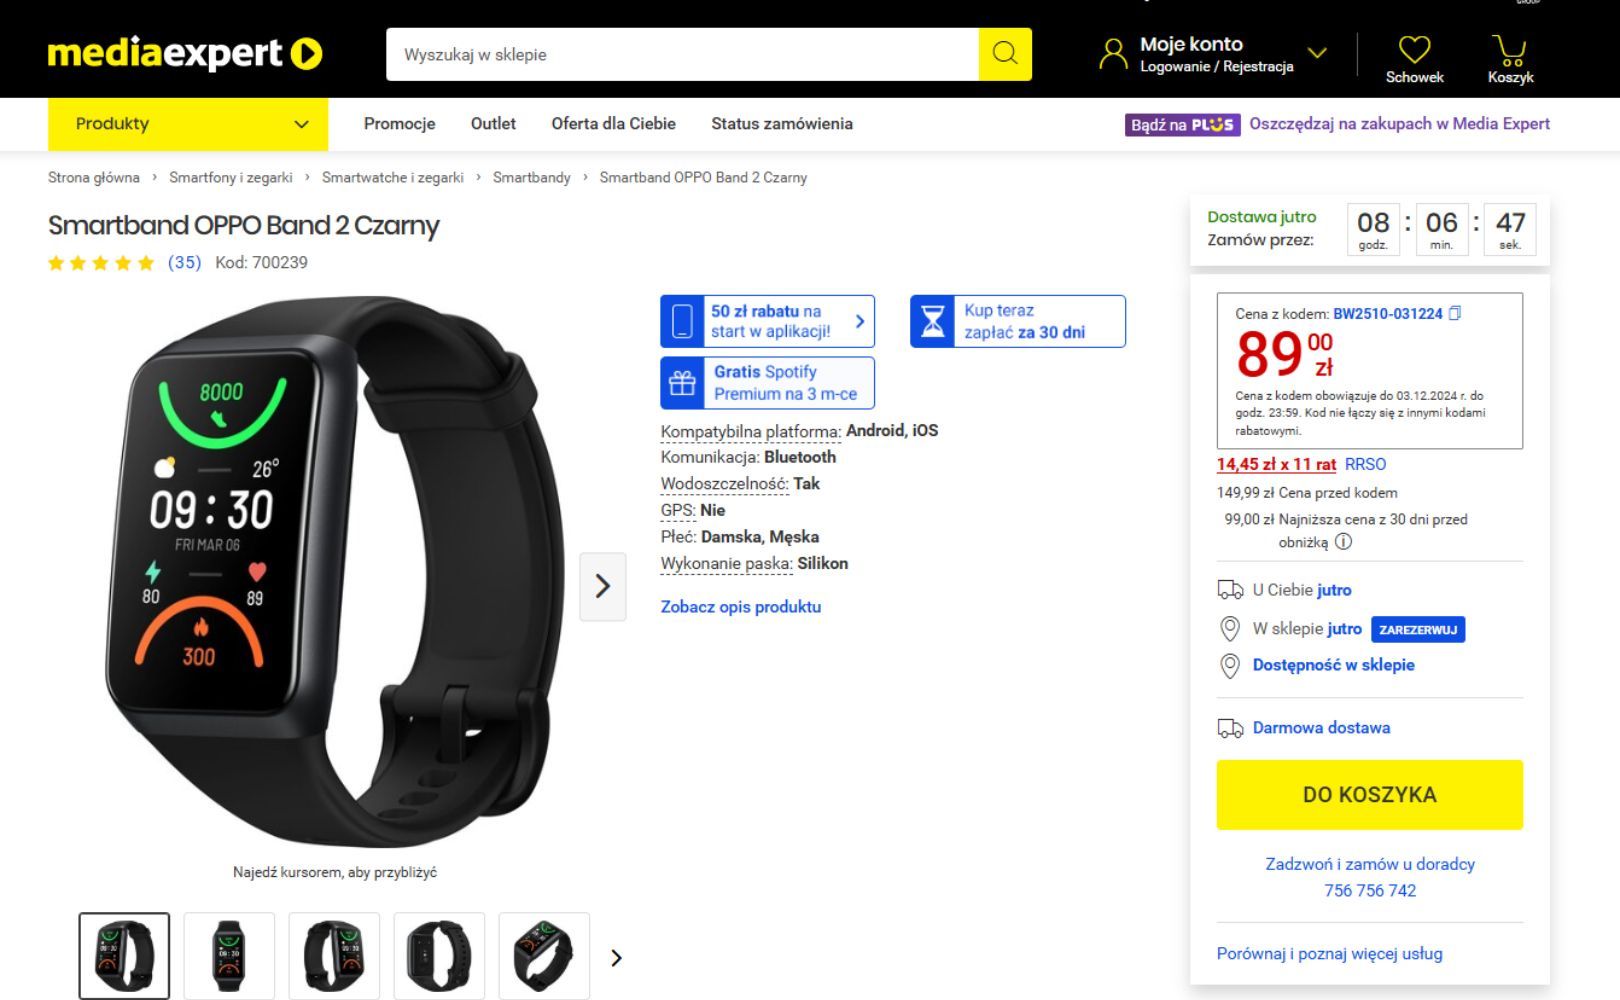This screenshot has height=1000, width=1620.
Task: Click Zobacz opis produktu link
Action: tap(740, 606)
